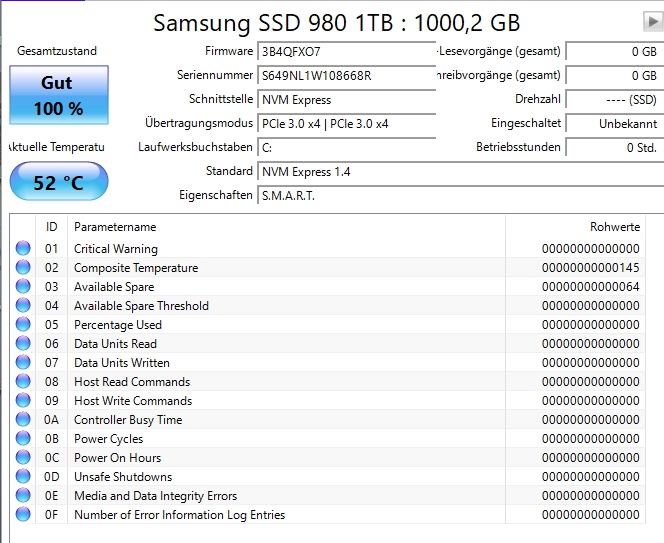Click the status orb for Number of Error Information Log Entries
The image size is (664, 543).
coord(23,515)
